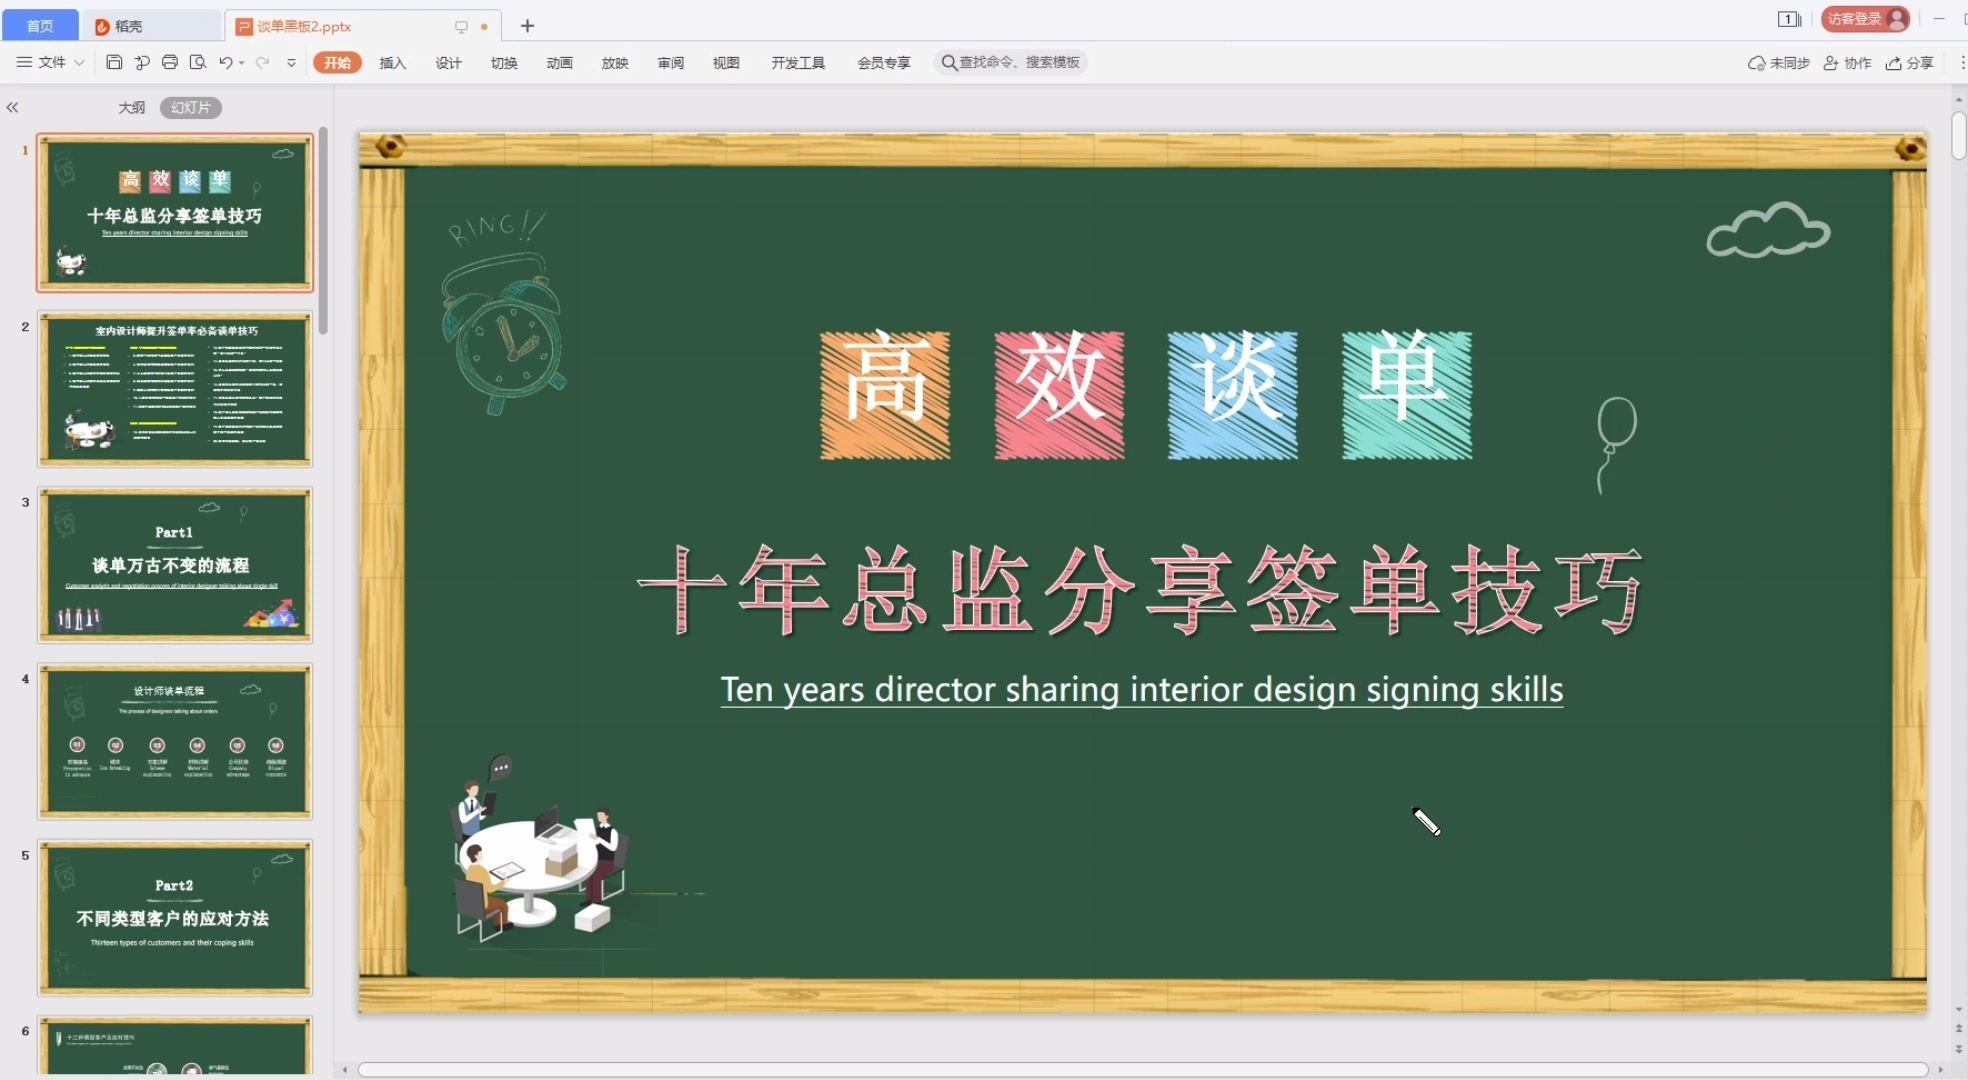Redo the last undone action
This screenshot has height=1080, width=1968.
click(263, 62)
